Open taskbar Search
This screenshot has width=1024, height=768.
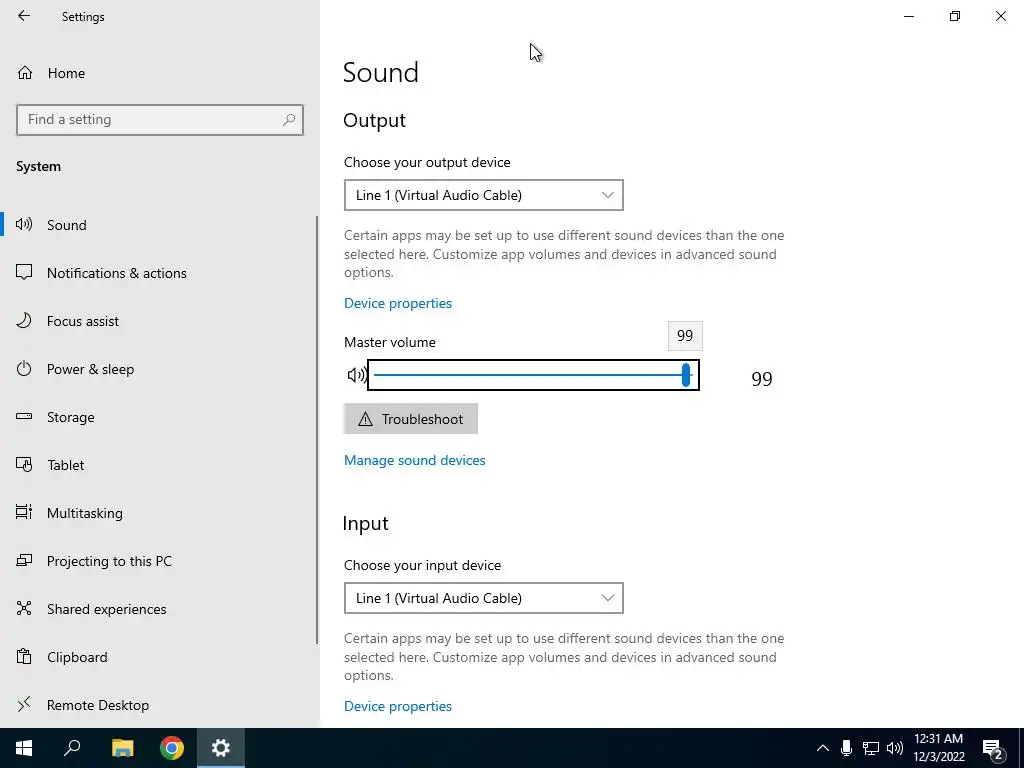click(x=72, y=748)
